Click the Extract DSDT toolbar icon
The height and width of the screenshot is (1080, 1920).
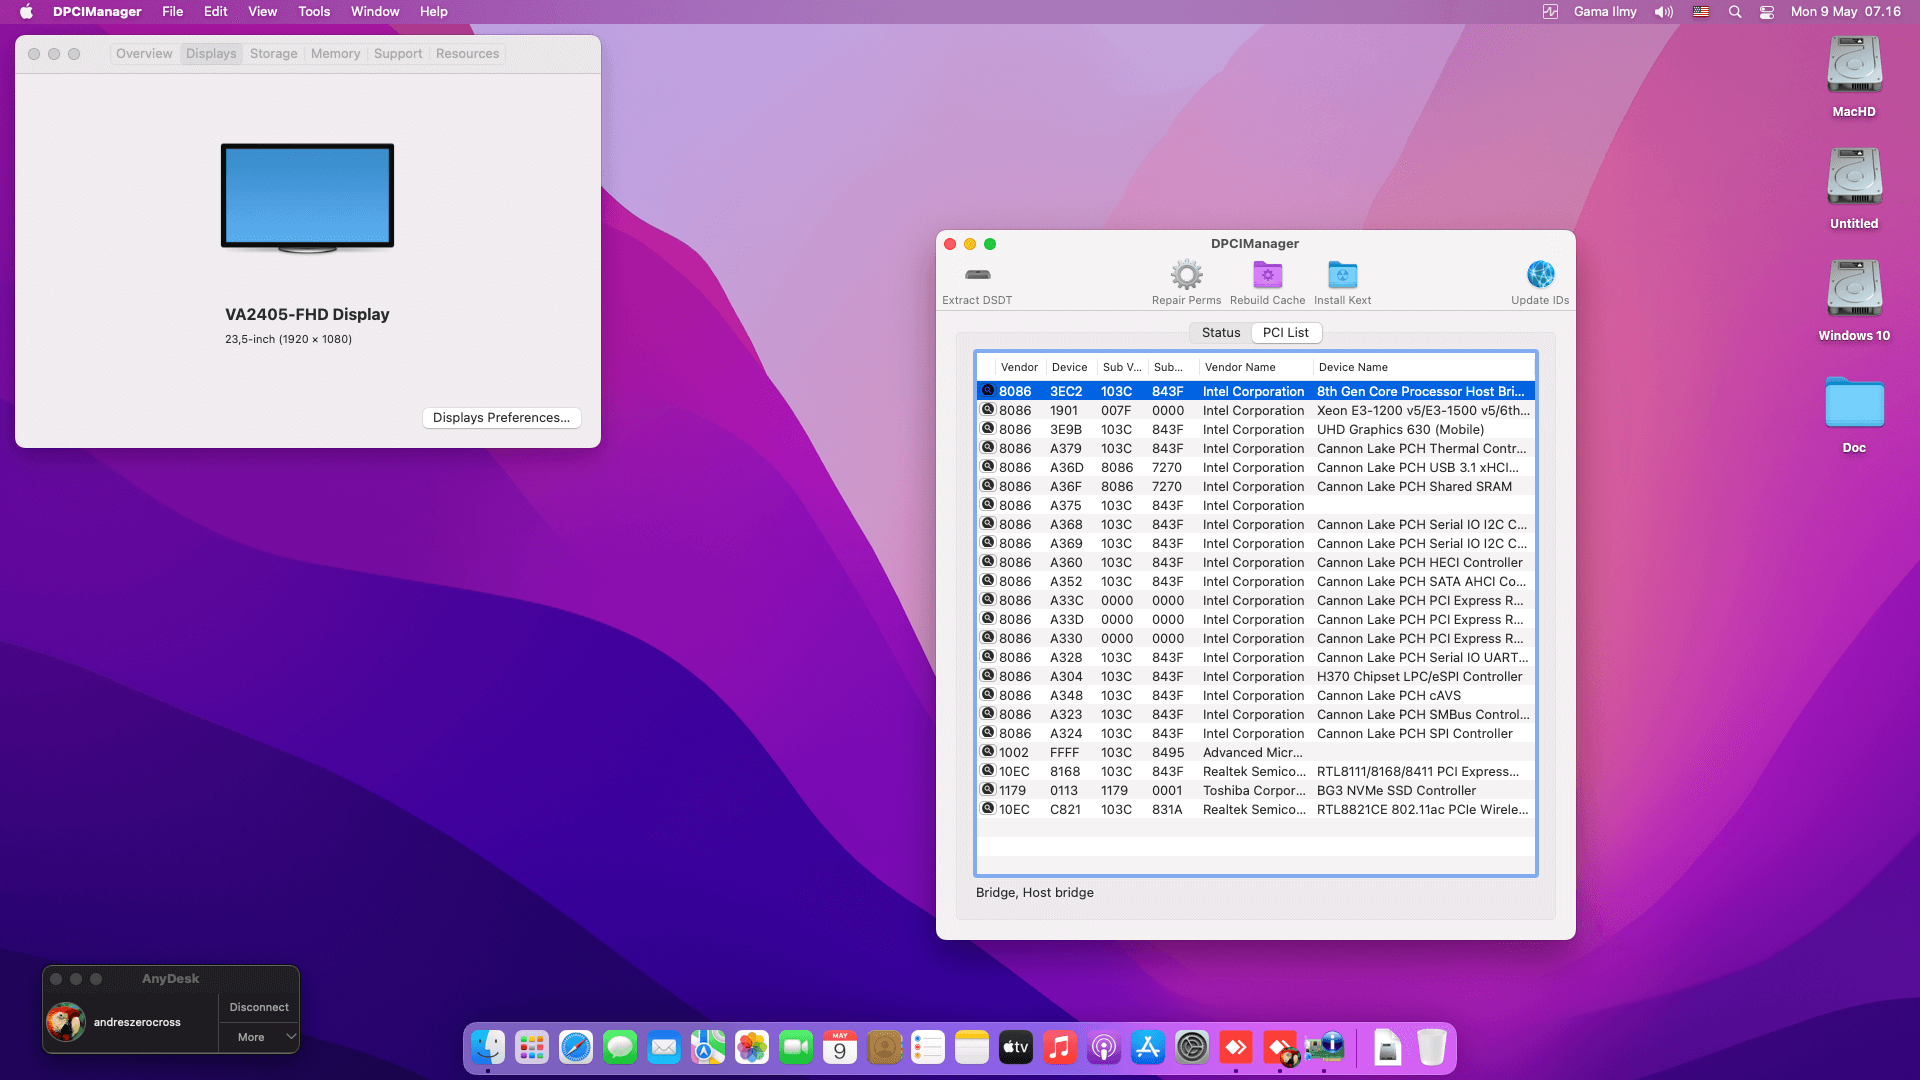point(977,274)
